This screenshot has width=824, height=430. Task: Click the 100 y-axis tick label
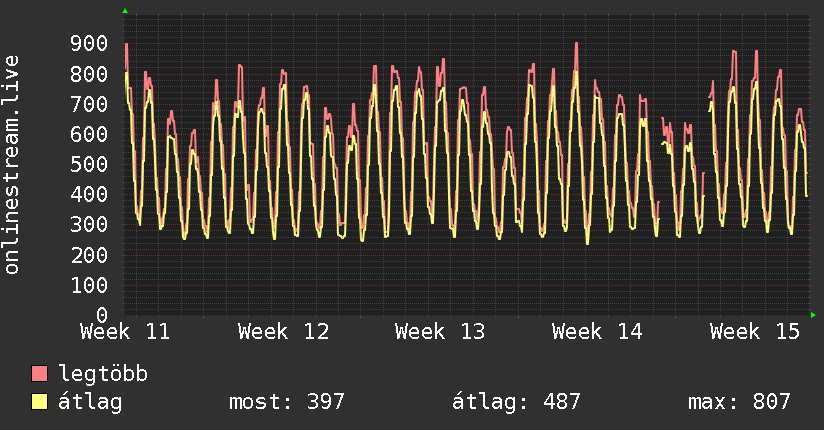pyautogui.click(x=89, y=285)
